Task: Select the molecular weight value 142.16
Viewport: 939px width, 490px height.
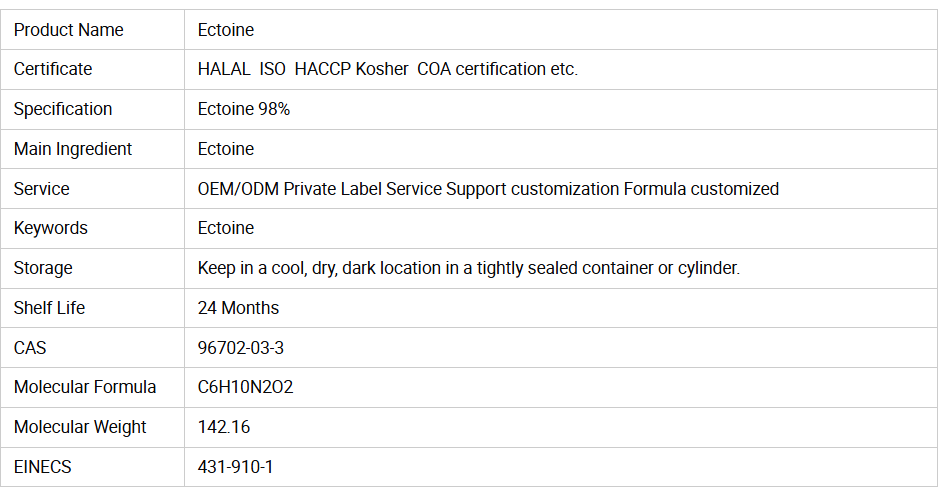Action: [224, 427]
